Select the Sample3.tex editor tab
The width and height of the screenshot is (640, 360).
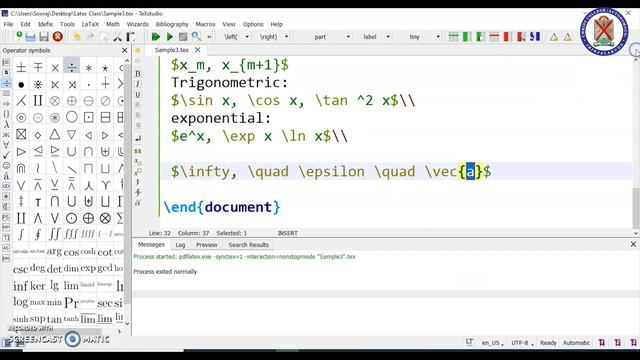click(x=171, y=50)
